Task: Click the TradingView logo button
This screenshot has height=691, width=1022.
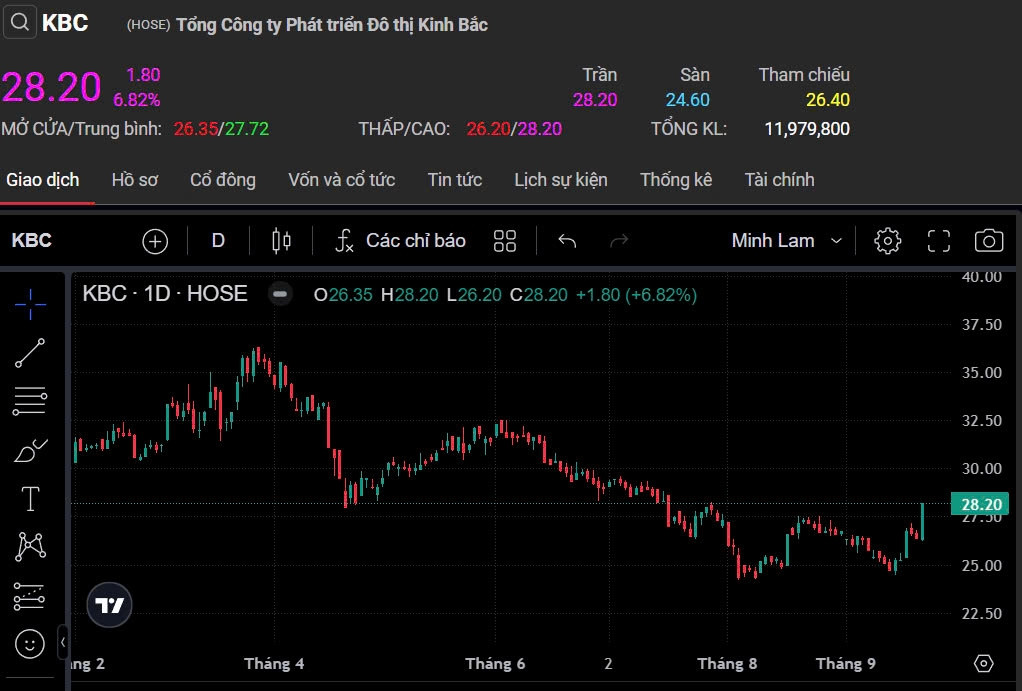Action: (x=110, y=605)
